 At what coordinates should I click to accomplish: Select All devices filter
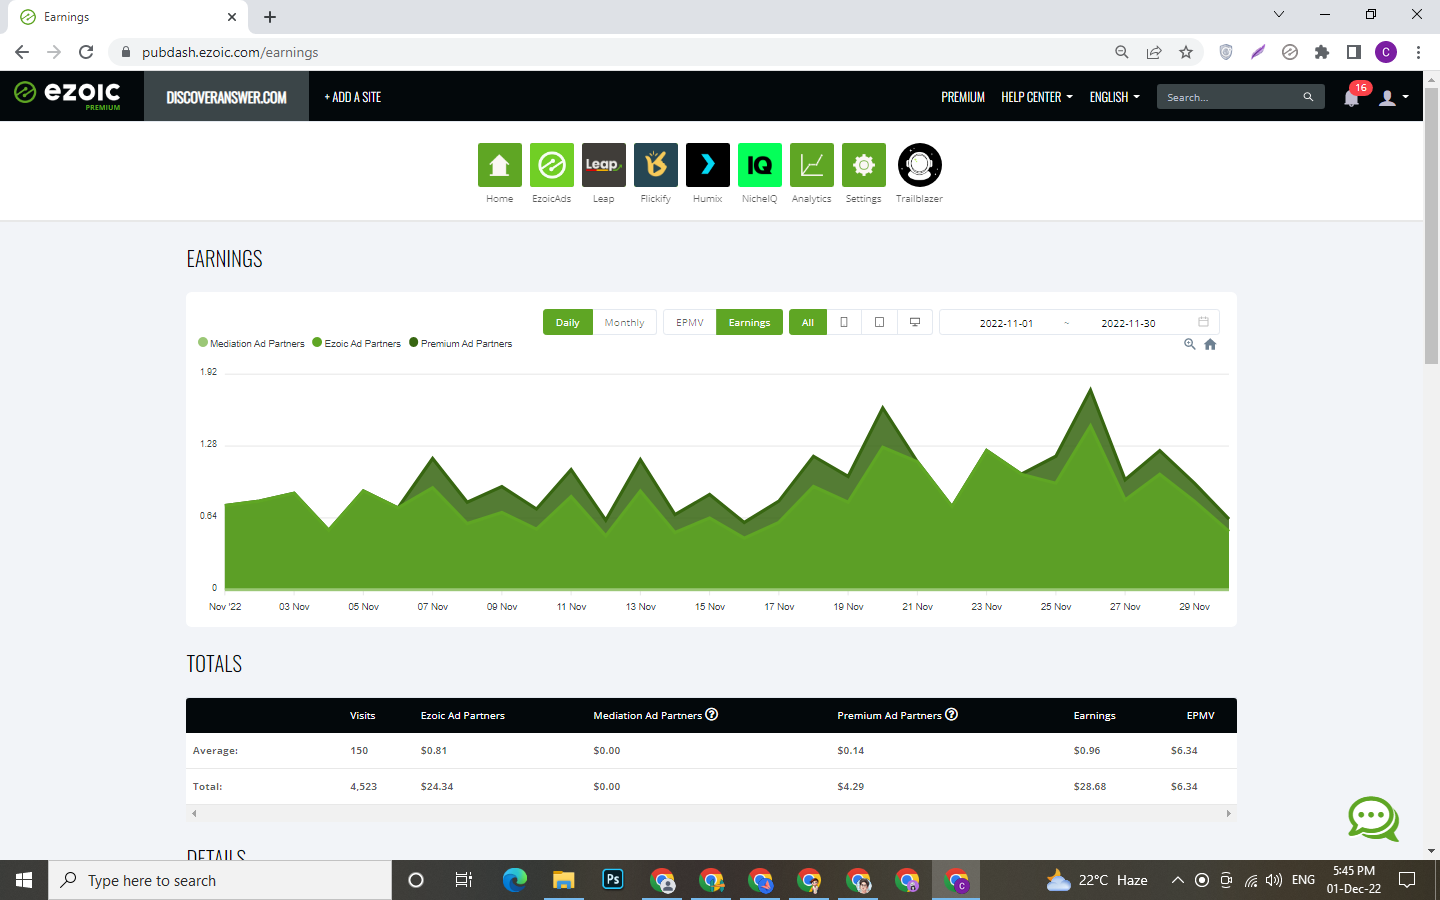(x=808, y=322)
